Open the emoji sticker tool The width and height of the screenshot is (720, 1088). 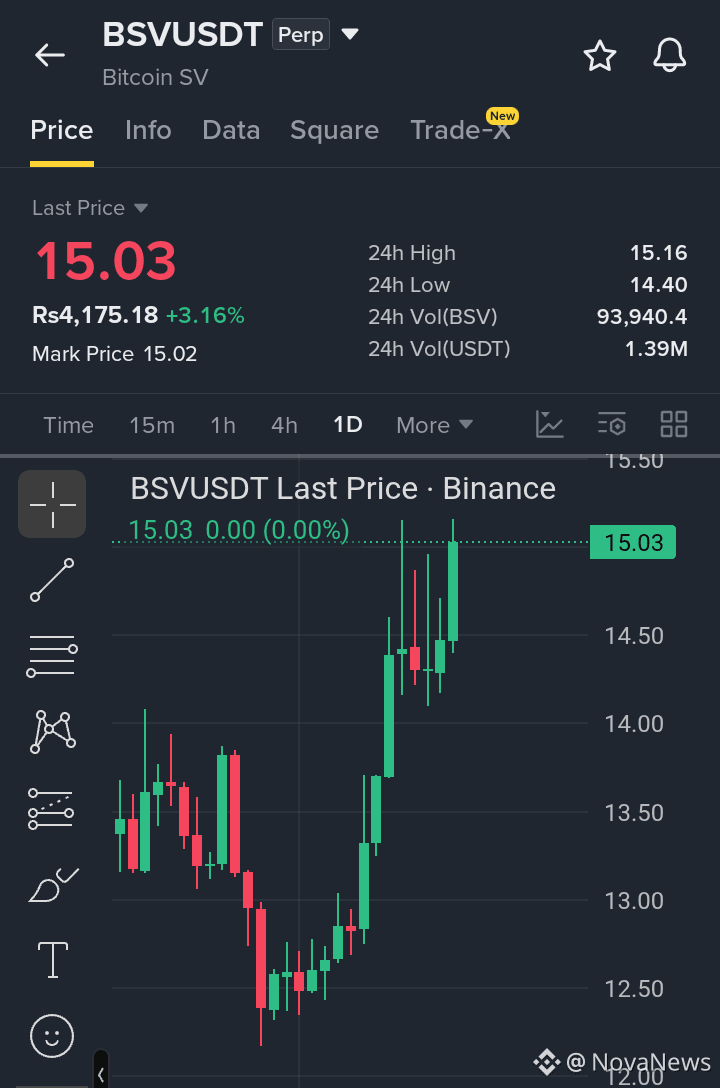[x=52, y=1036]
